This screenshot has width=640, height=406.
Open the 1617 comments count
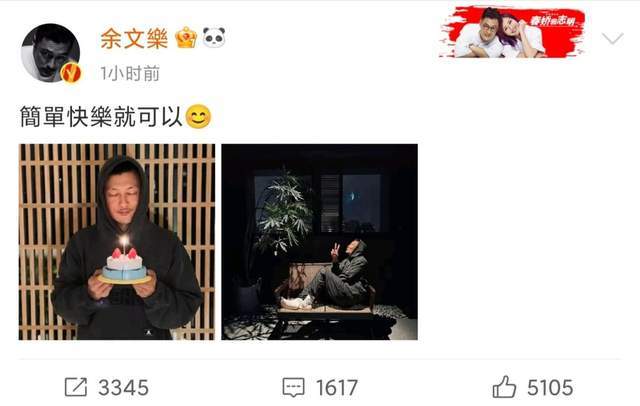click(337, 388)
